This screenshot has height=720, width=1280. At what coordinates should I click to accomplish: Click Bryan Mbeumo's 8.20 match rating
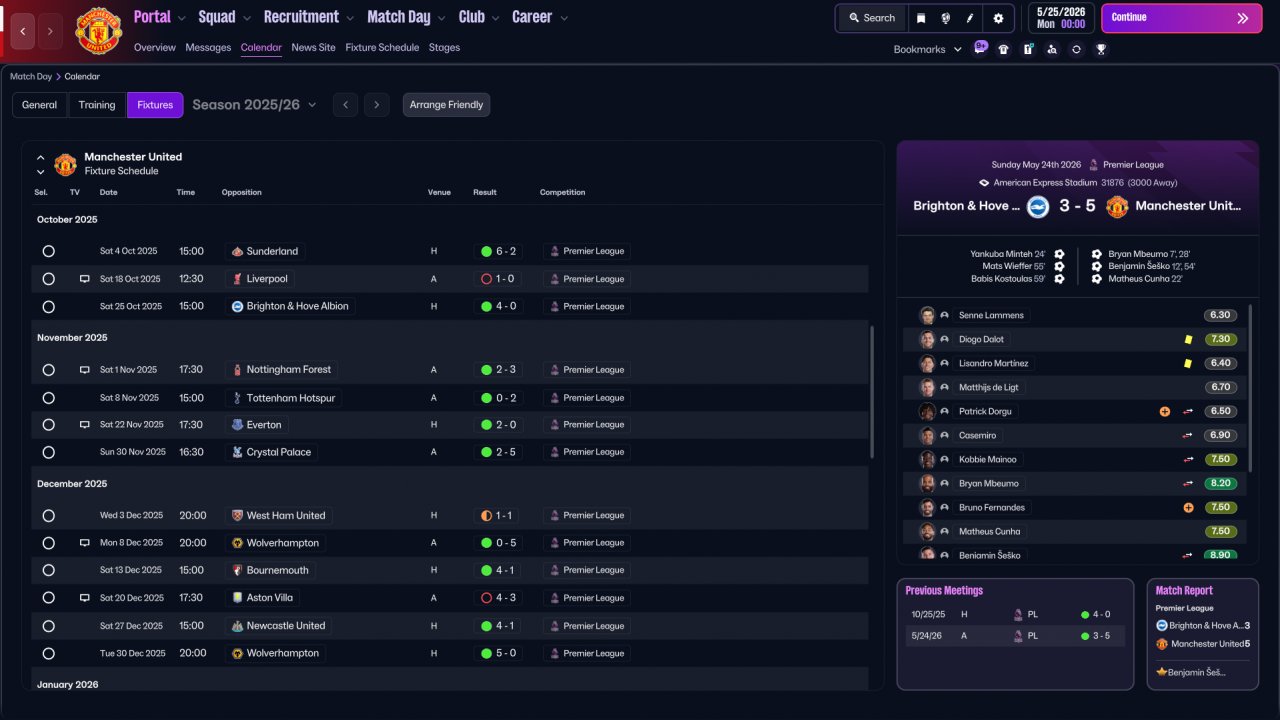point(1219,483)
